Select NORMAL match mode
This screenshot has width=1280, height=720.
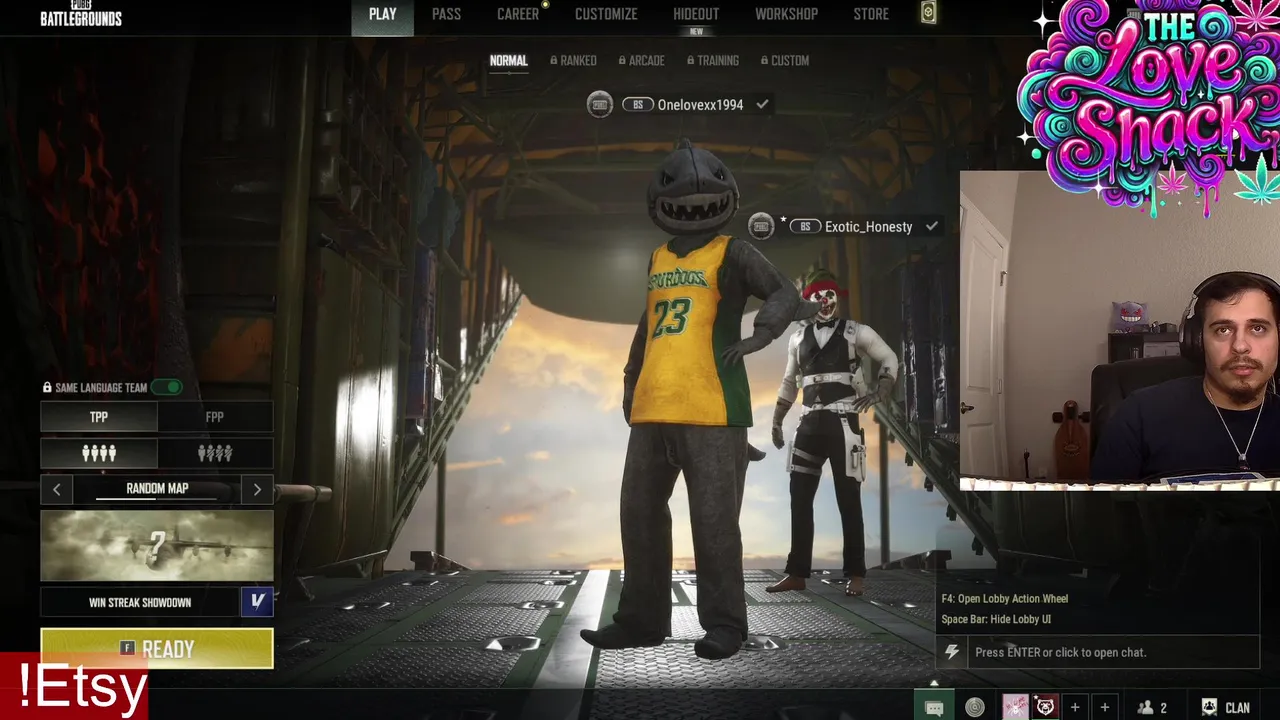(508, 60)
